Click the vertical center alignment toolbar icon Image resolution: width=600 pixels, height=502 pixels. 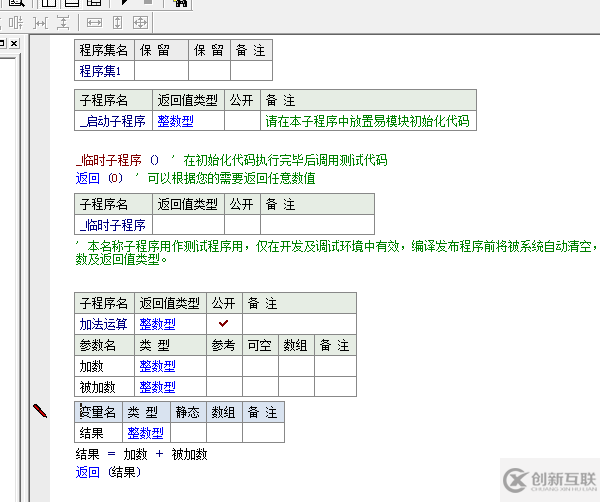(15, 23)
